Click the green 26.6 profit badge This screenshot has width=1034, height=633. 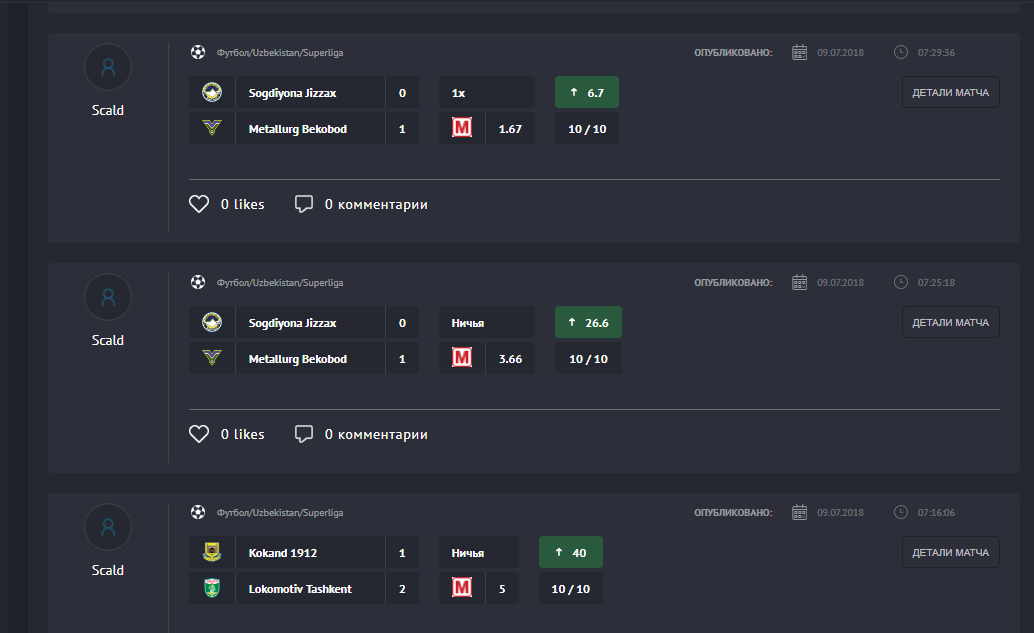tap(588, 323)
